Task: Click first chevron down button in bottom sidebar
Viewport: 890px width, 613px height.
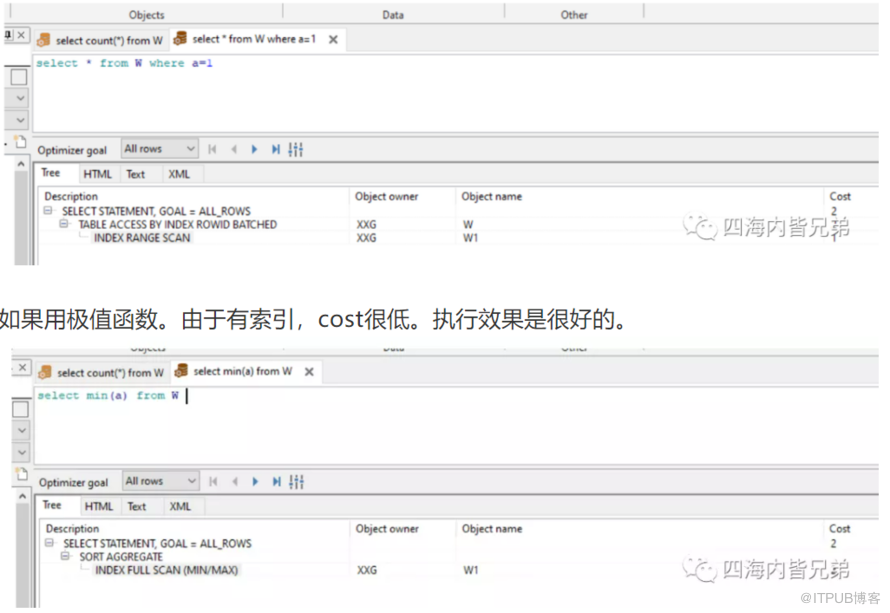Action: tap(22, 430)
